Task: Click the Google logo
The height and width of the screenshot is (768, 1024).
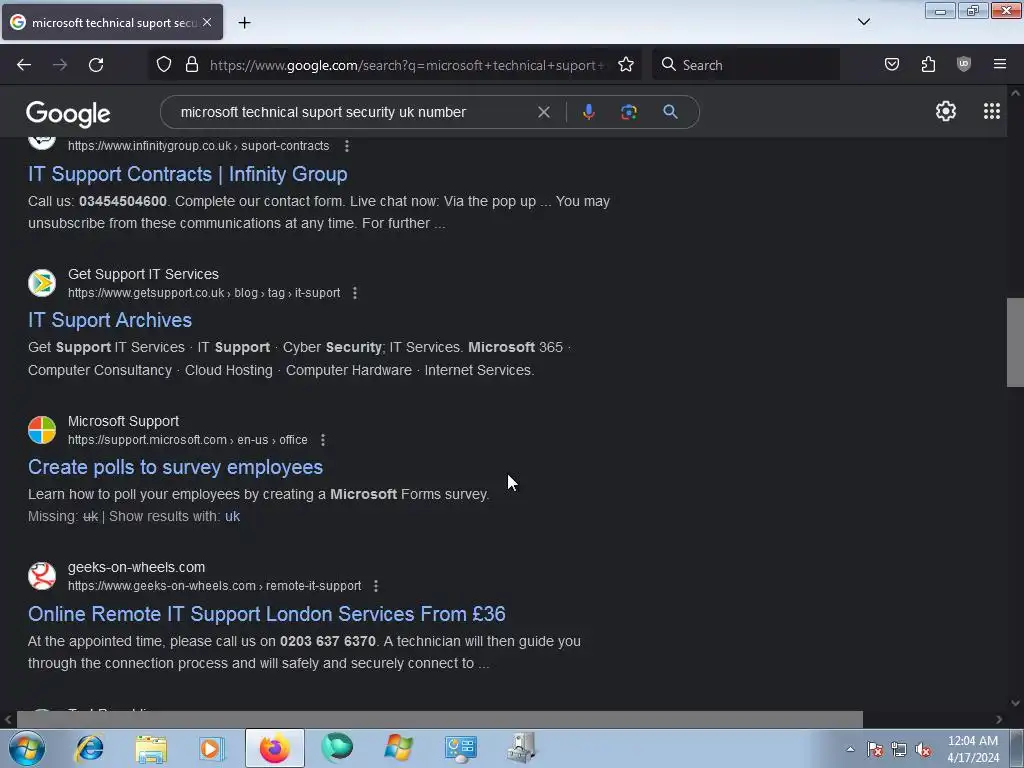Action: pyautogui.click(x=68, y=114)
